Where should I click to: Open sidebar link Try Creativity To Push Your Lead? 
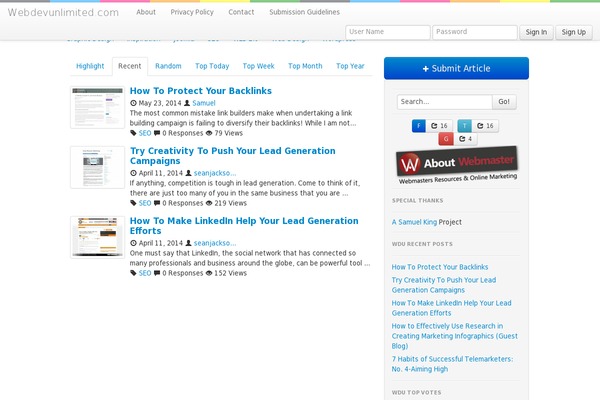pos(444,285)
